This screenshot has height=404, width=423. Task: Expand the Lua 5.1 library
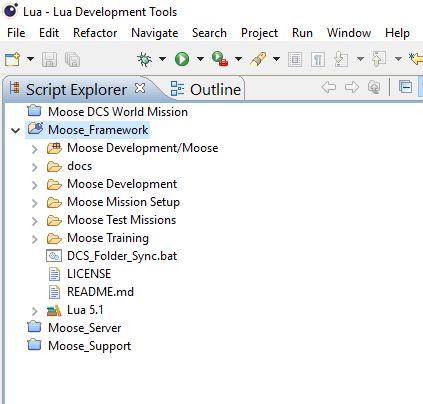point(34,311)
